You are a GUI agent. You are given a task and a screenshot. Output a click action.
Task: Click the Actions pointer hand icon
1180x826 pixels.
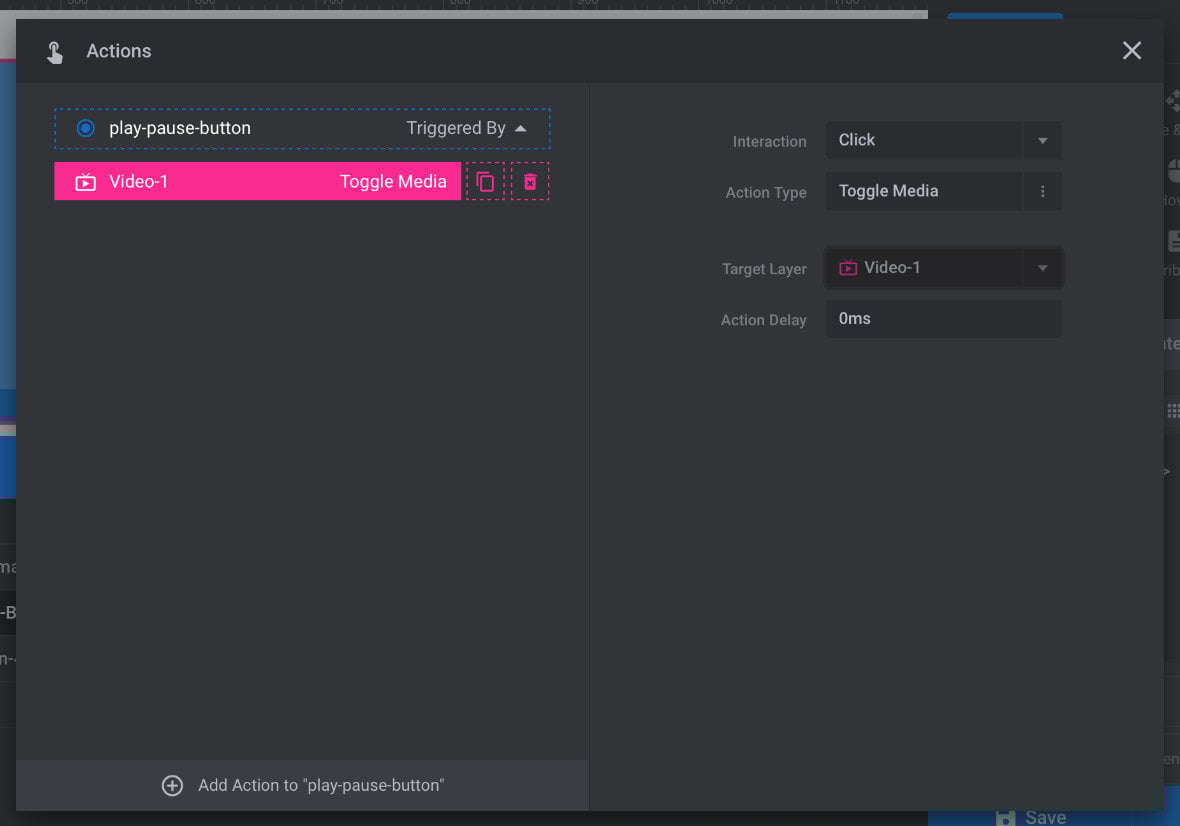(x=55, y=52)
